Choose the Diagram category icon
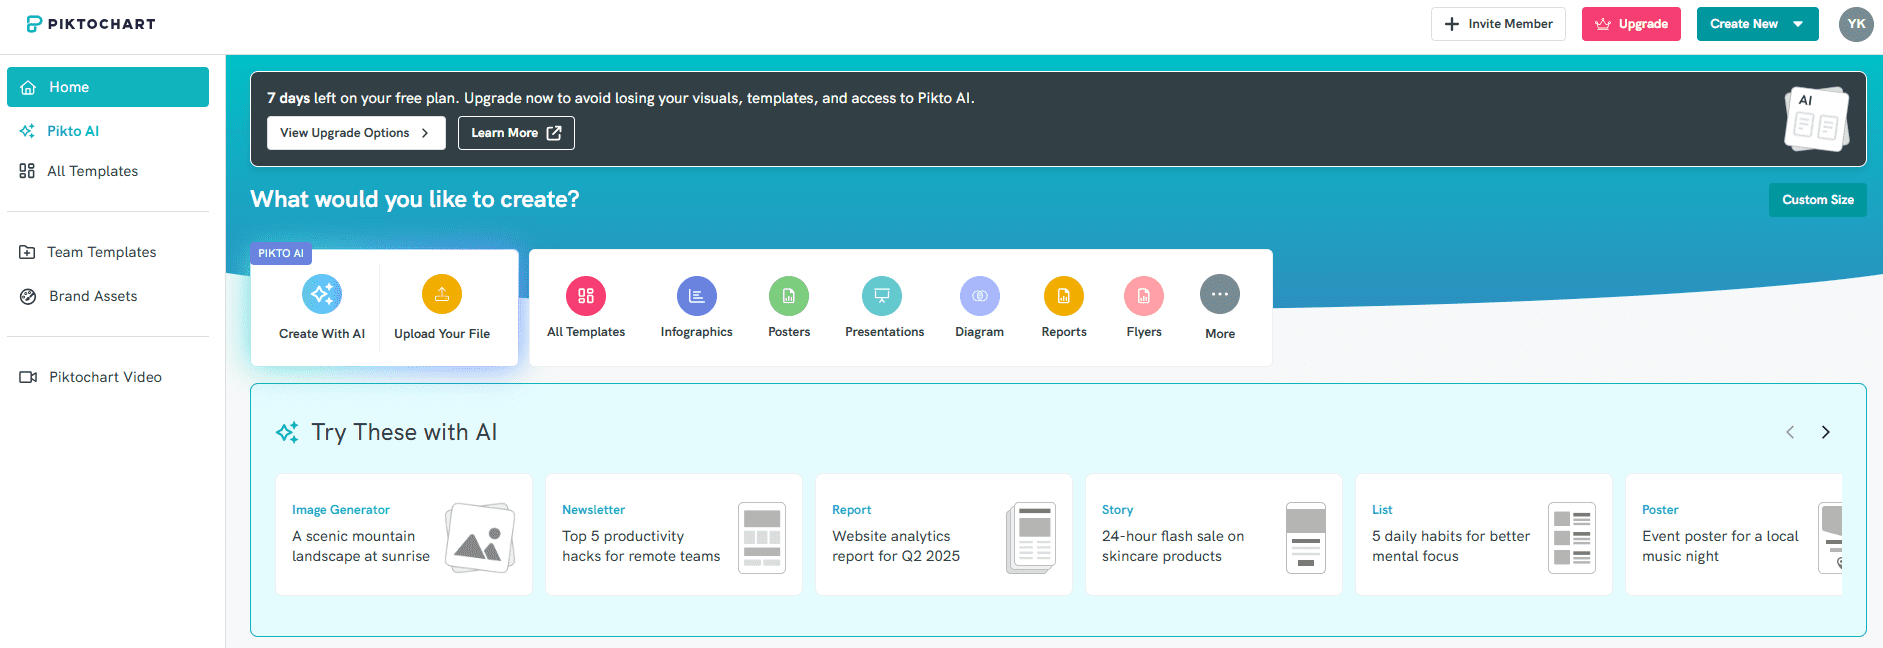The height and width of the screenshot is (648, 1883). pyautogui.click(x=980, y=296)
